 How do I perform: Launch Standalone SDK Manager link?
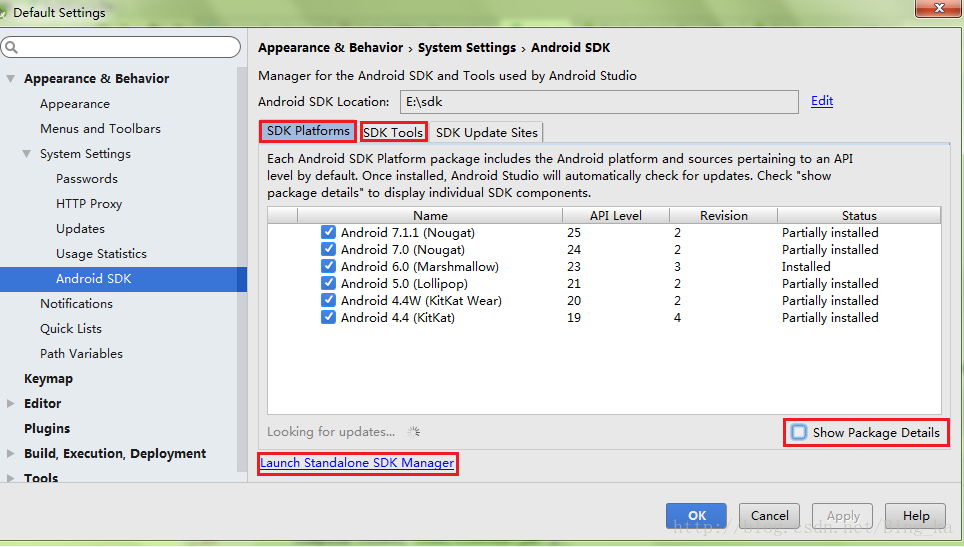pos(357,463)
